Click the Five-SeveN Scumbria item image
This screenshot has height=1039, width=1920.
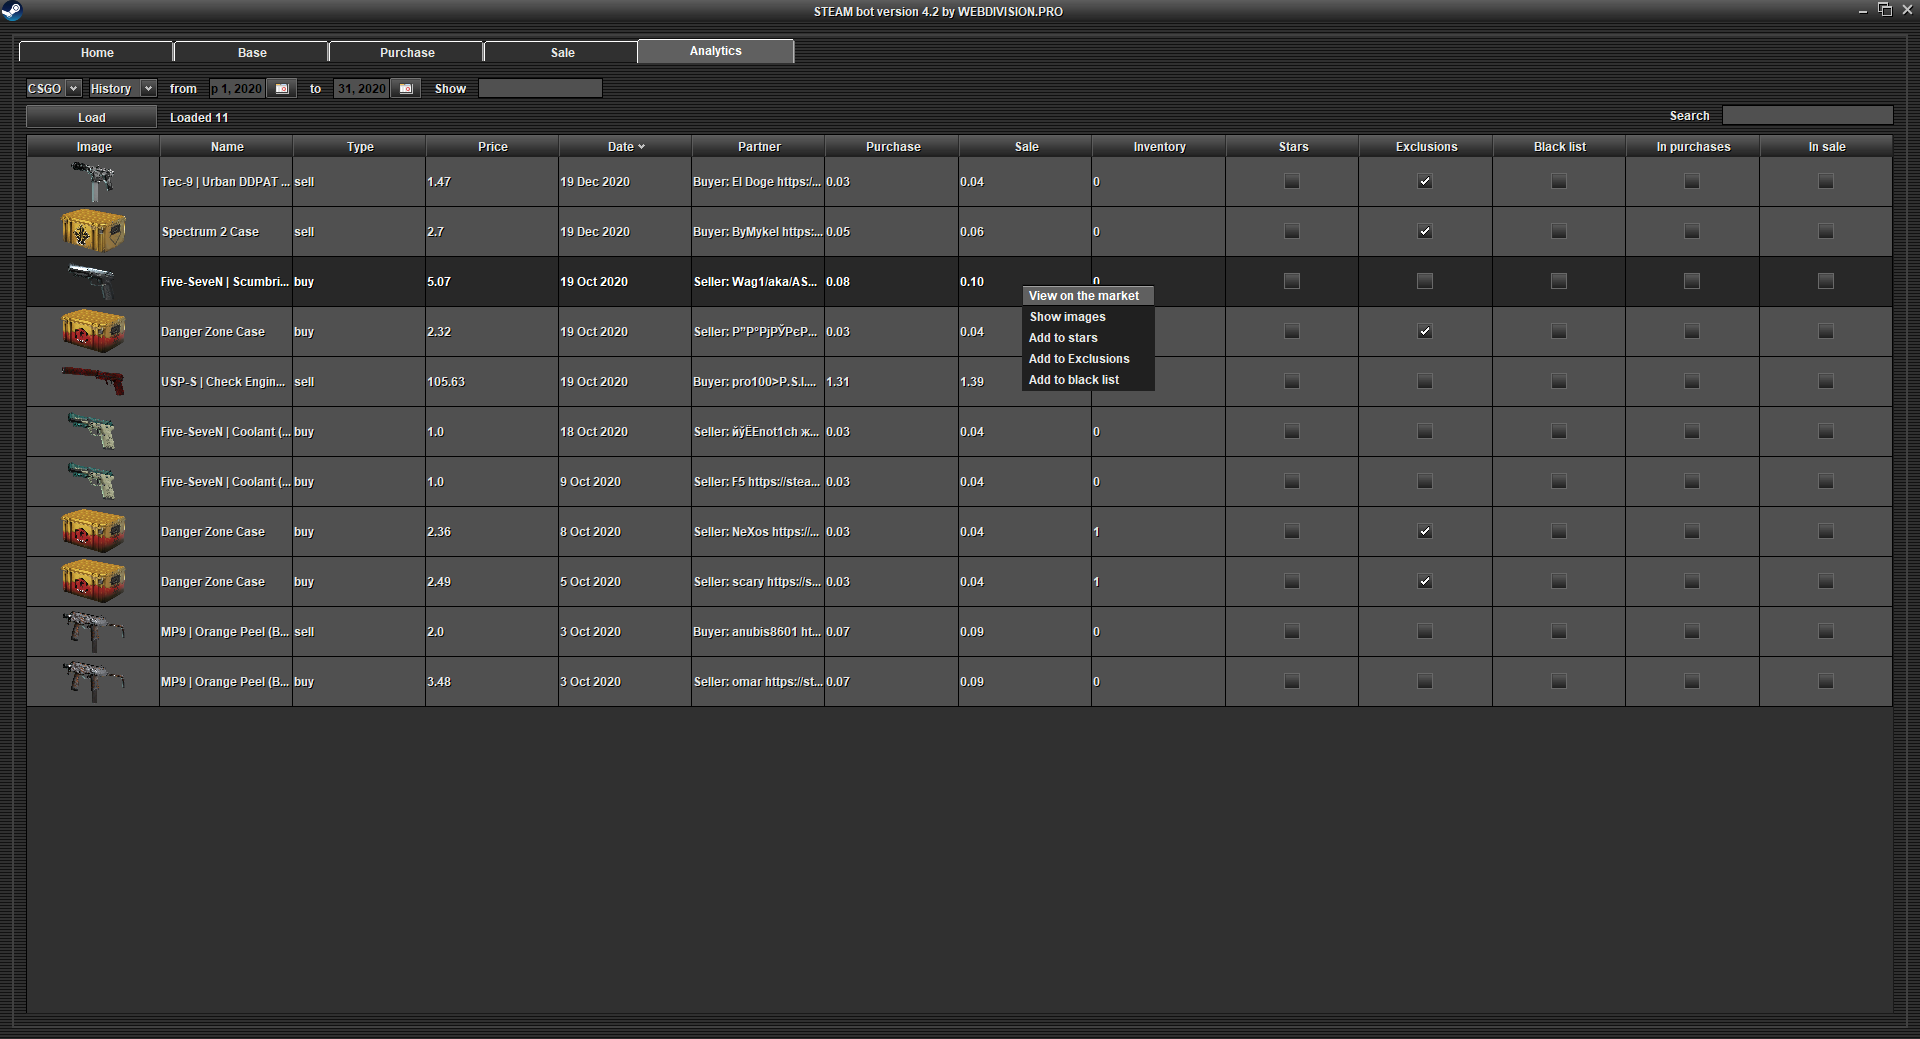point(93,282)
